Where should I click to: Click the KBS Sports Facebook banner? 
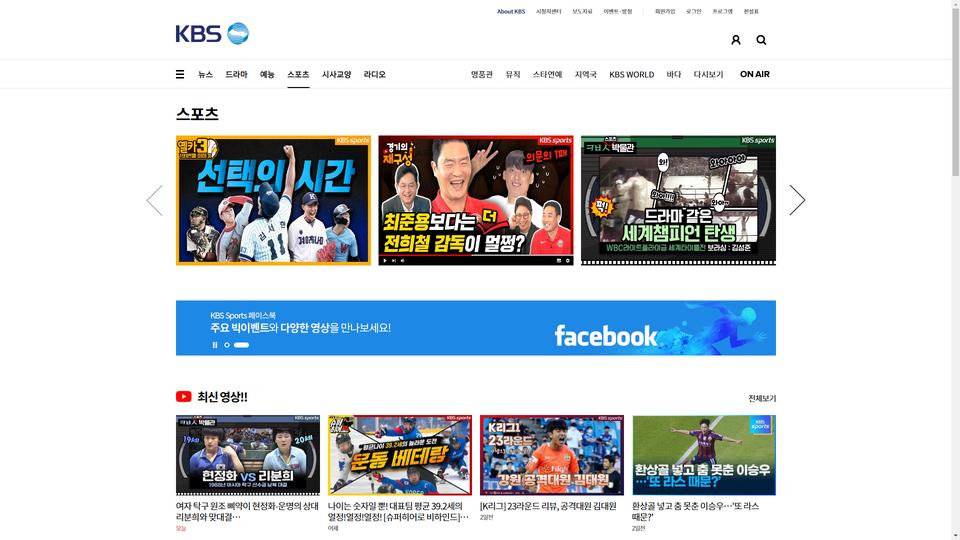[x=476, y=328]
